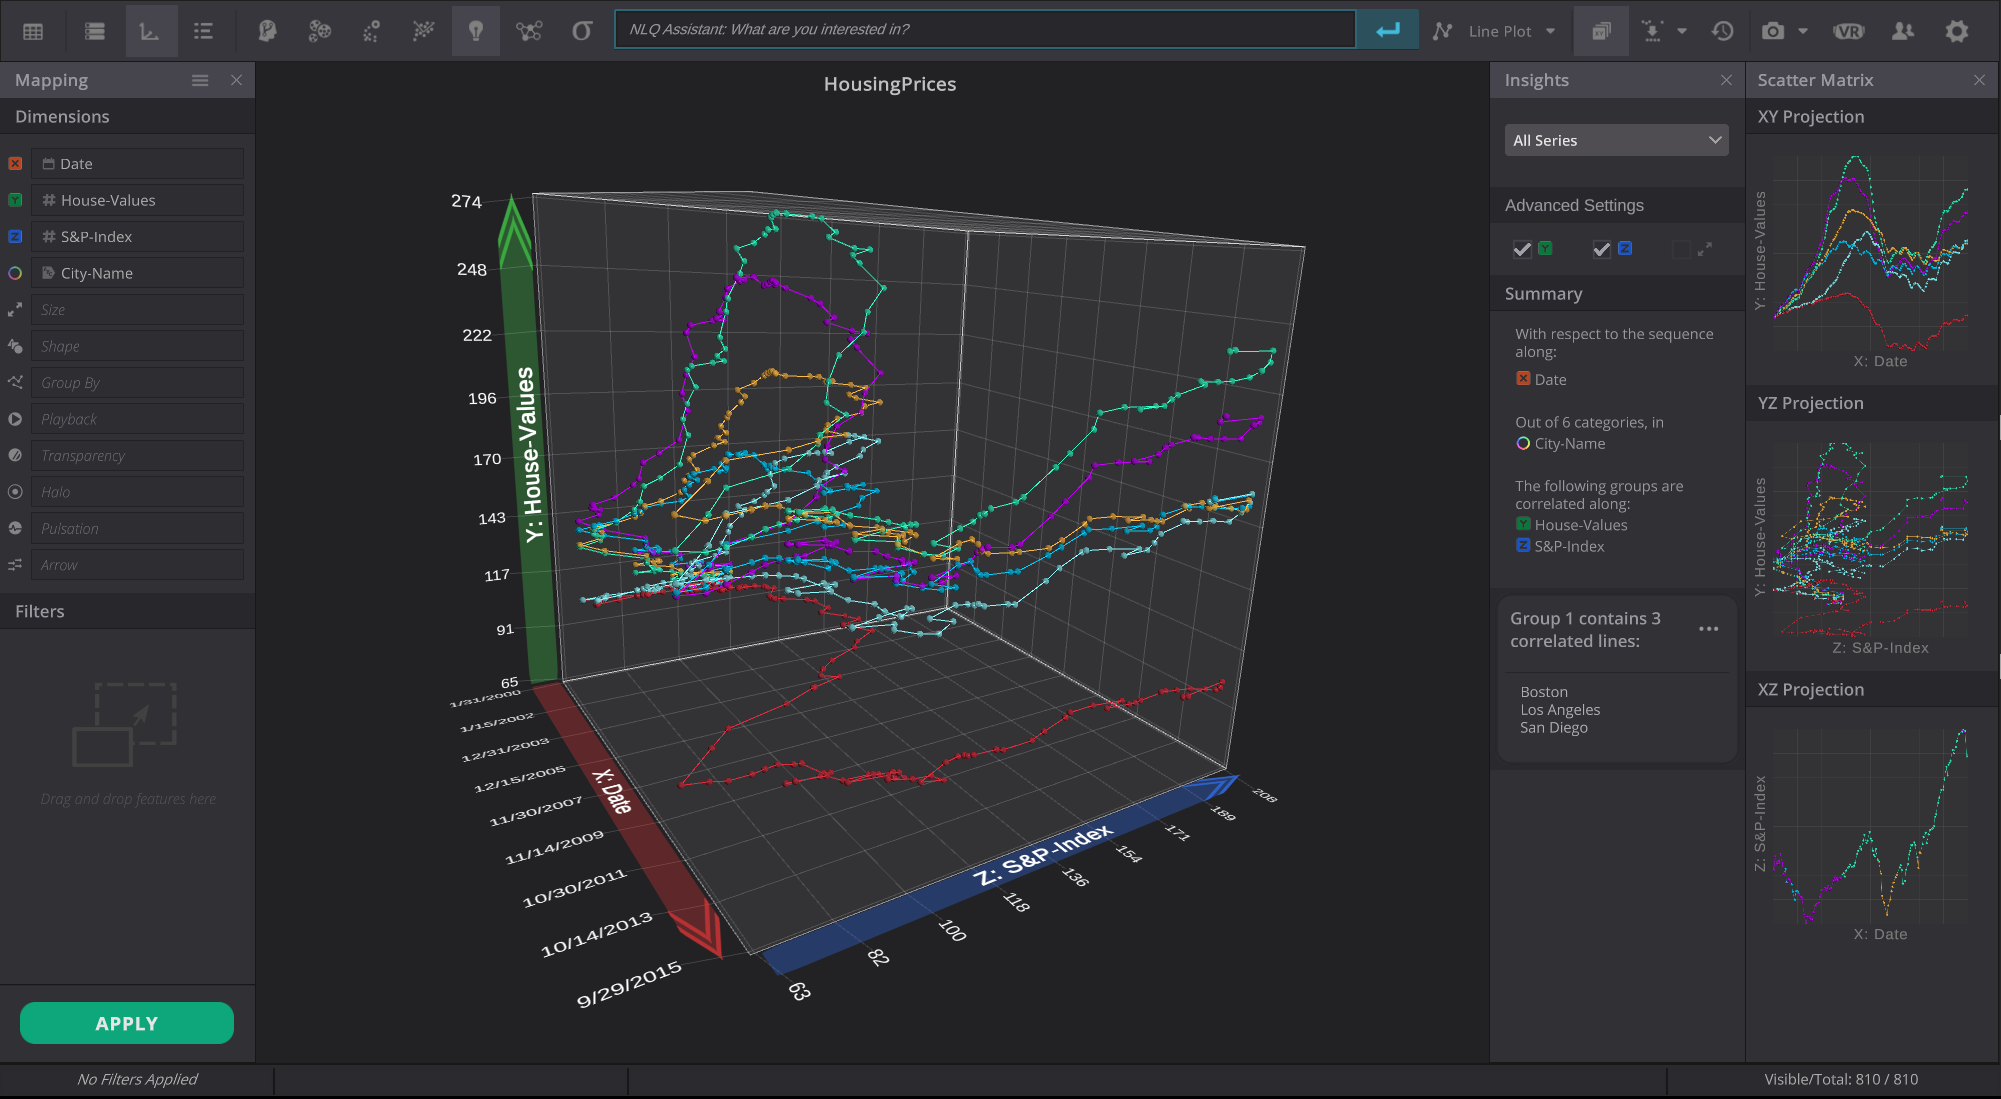2001x1099 pixels.
Task: Select Los Angeles in Group 1 list
Action: (1560, 710)
